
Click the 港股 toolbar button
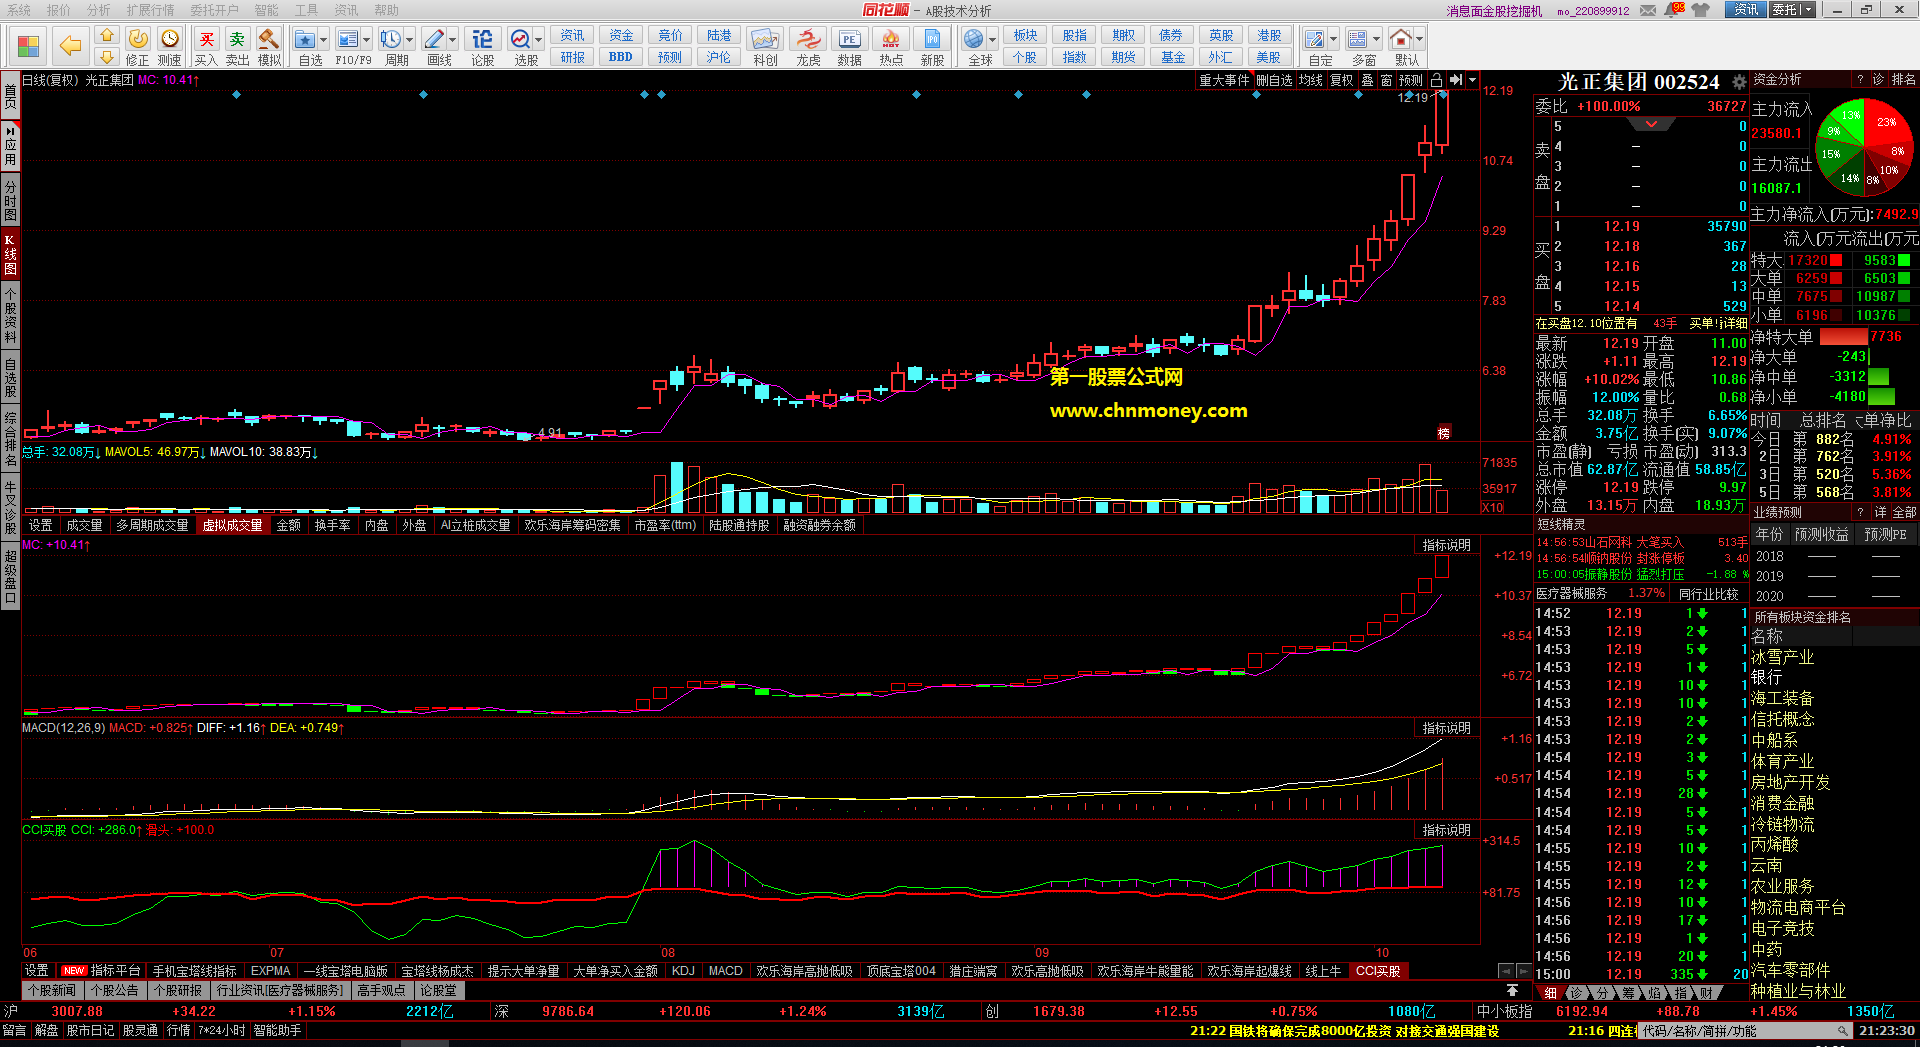tap(1269, 35)
